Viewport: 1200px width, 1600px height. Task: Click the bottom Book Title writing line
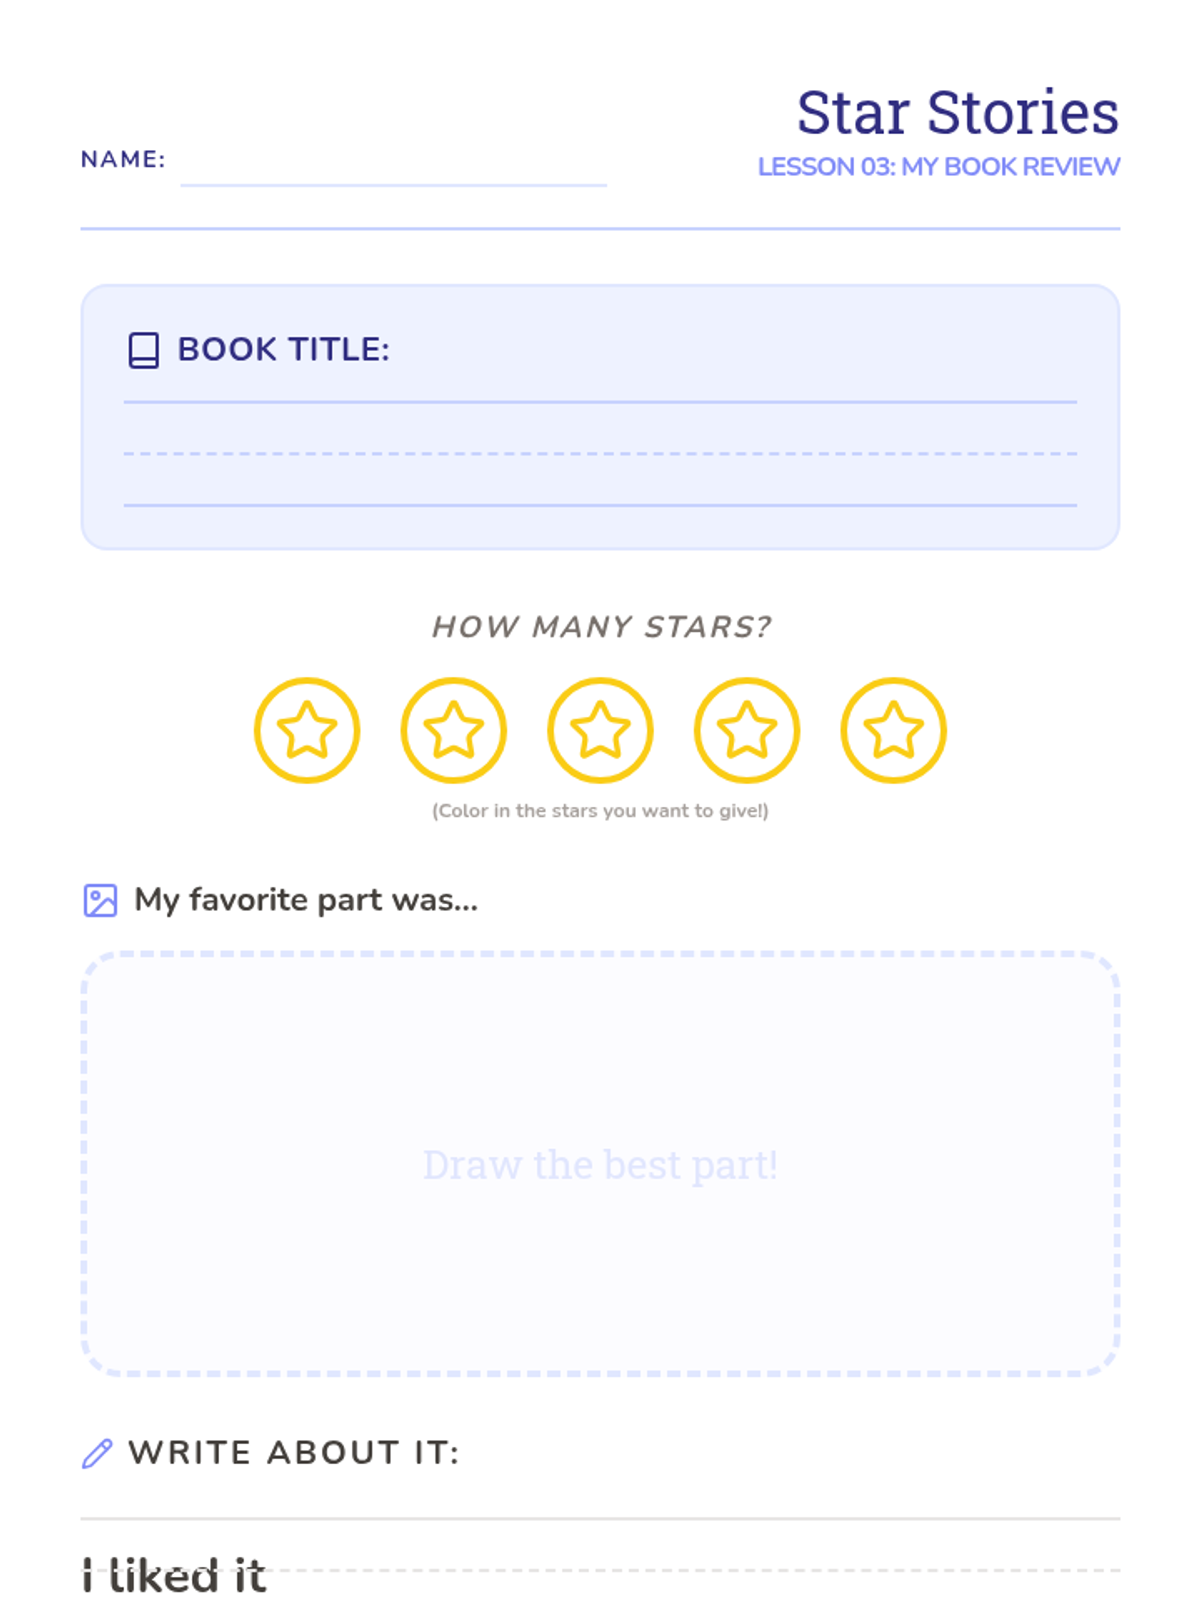click(600, 505)
